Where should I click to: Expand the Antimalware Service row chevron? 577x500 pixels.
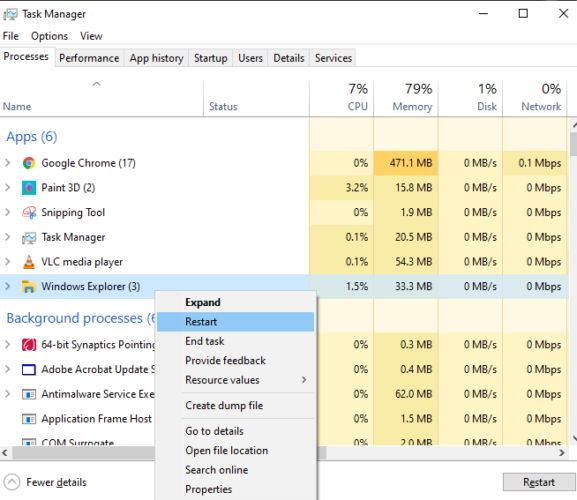coord(8,394)
